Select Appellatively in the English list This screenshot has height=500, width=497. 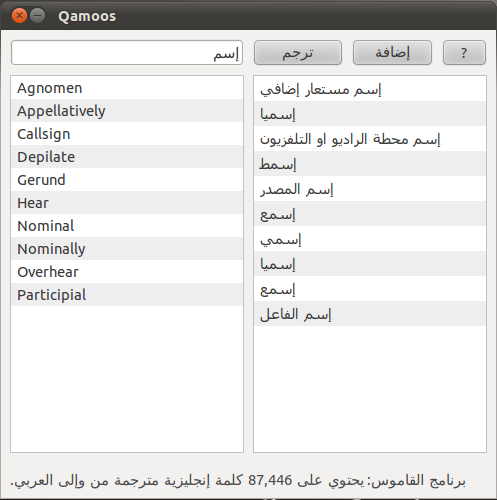[127, 111]
